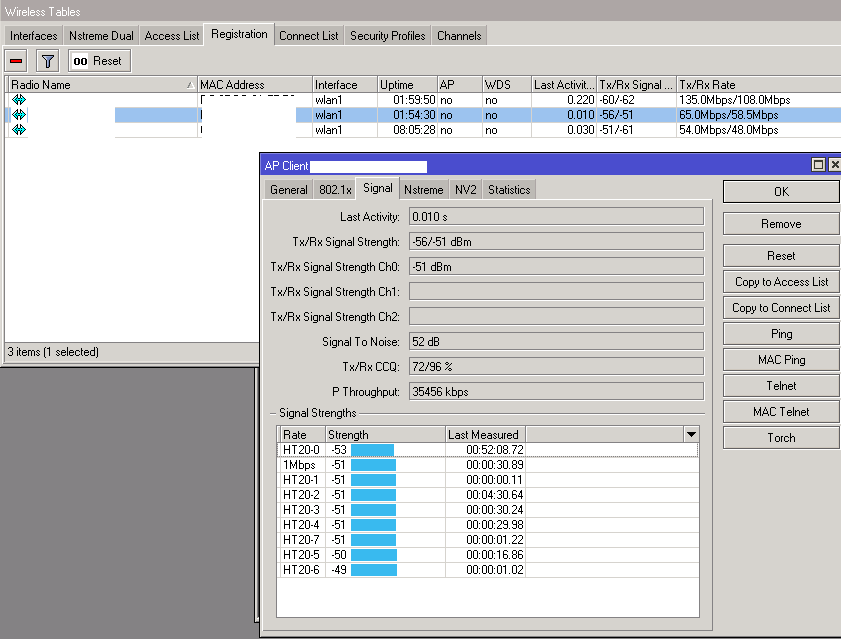
Task: Open the Access List tab
Action: [171, 36]
